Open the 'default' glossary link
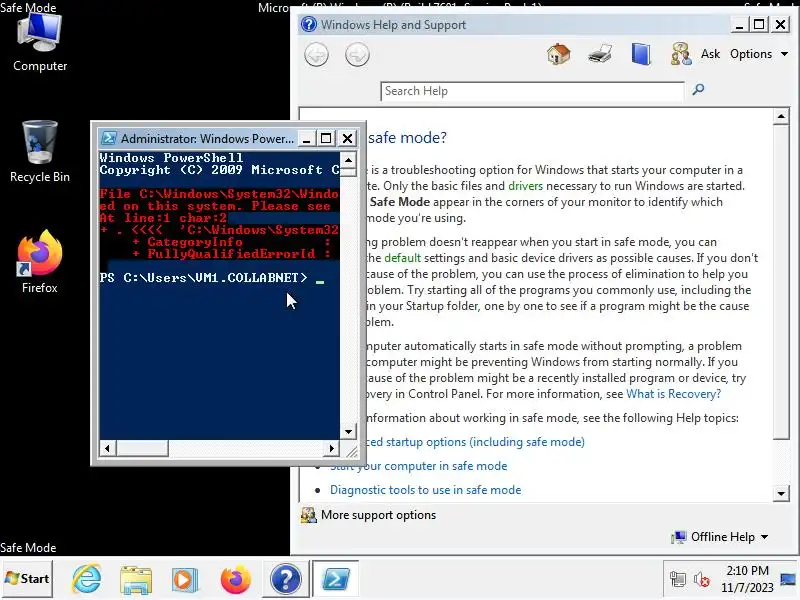This screenshot has width=800, height=600. [403, 258]
